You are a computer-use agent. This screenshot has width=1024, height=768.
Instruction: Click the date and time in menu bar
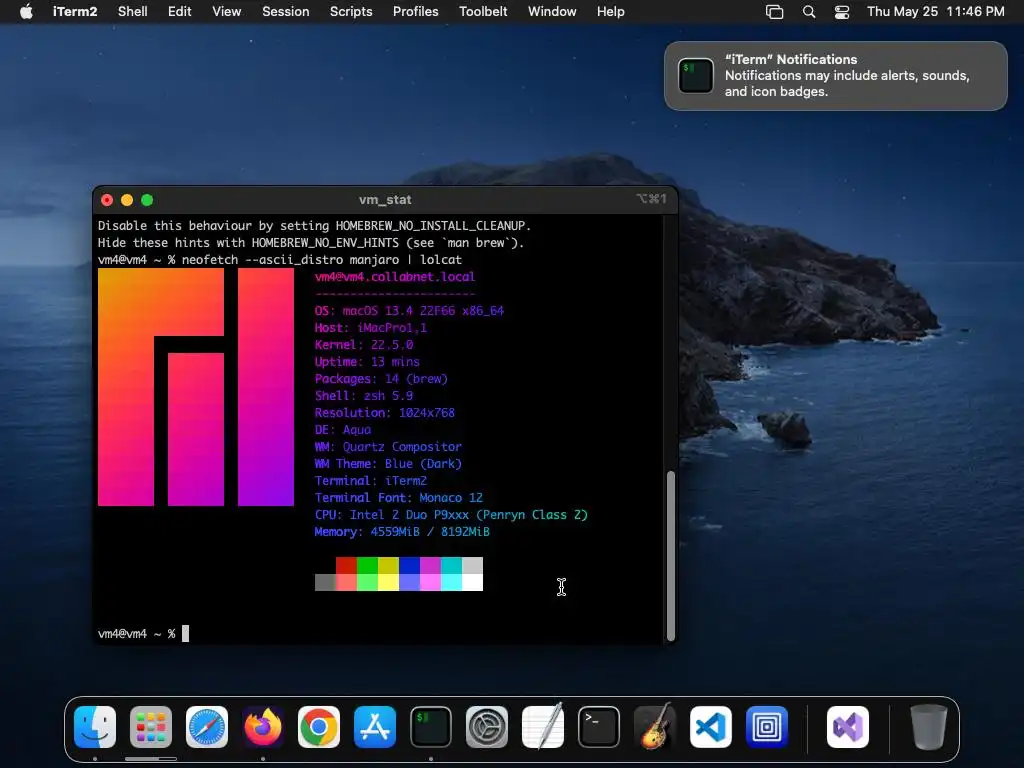point(935,11)
